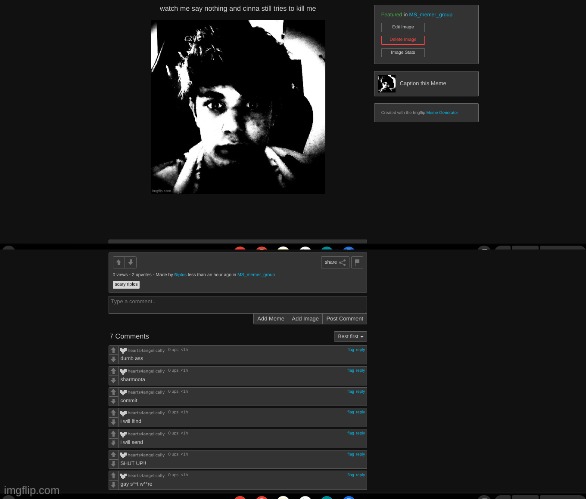Viewport: 586px width, 499px height.
Task: Click the Edit Image button
Action: click(x=403, y=27)
